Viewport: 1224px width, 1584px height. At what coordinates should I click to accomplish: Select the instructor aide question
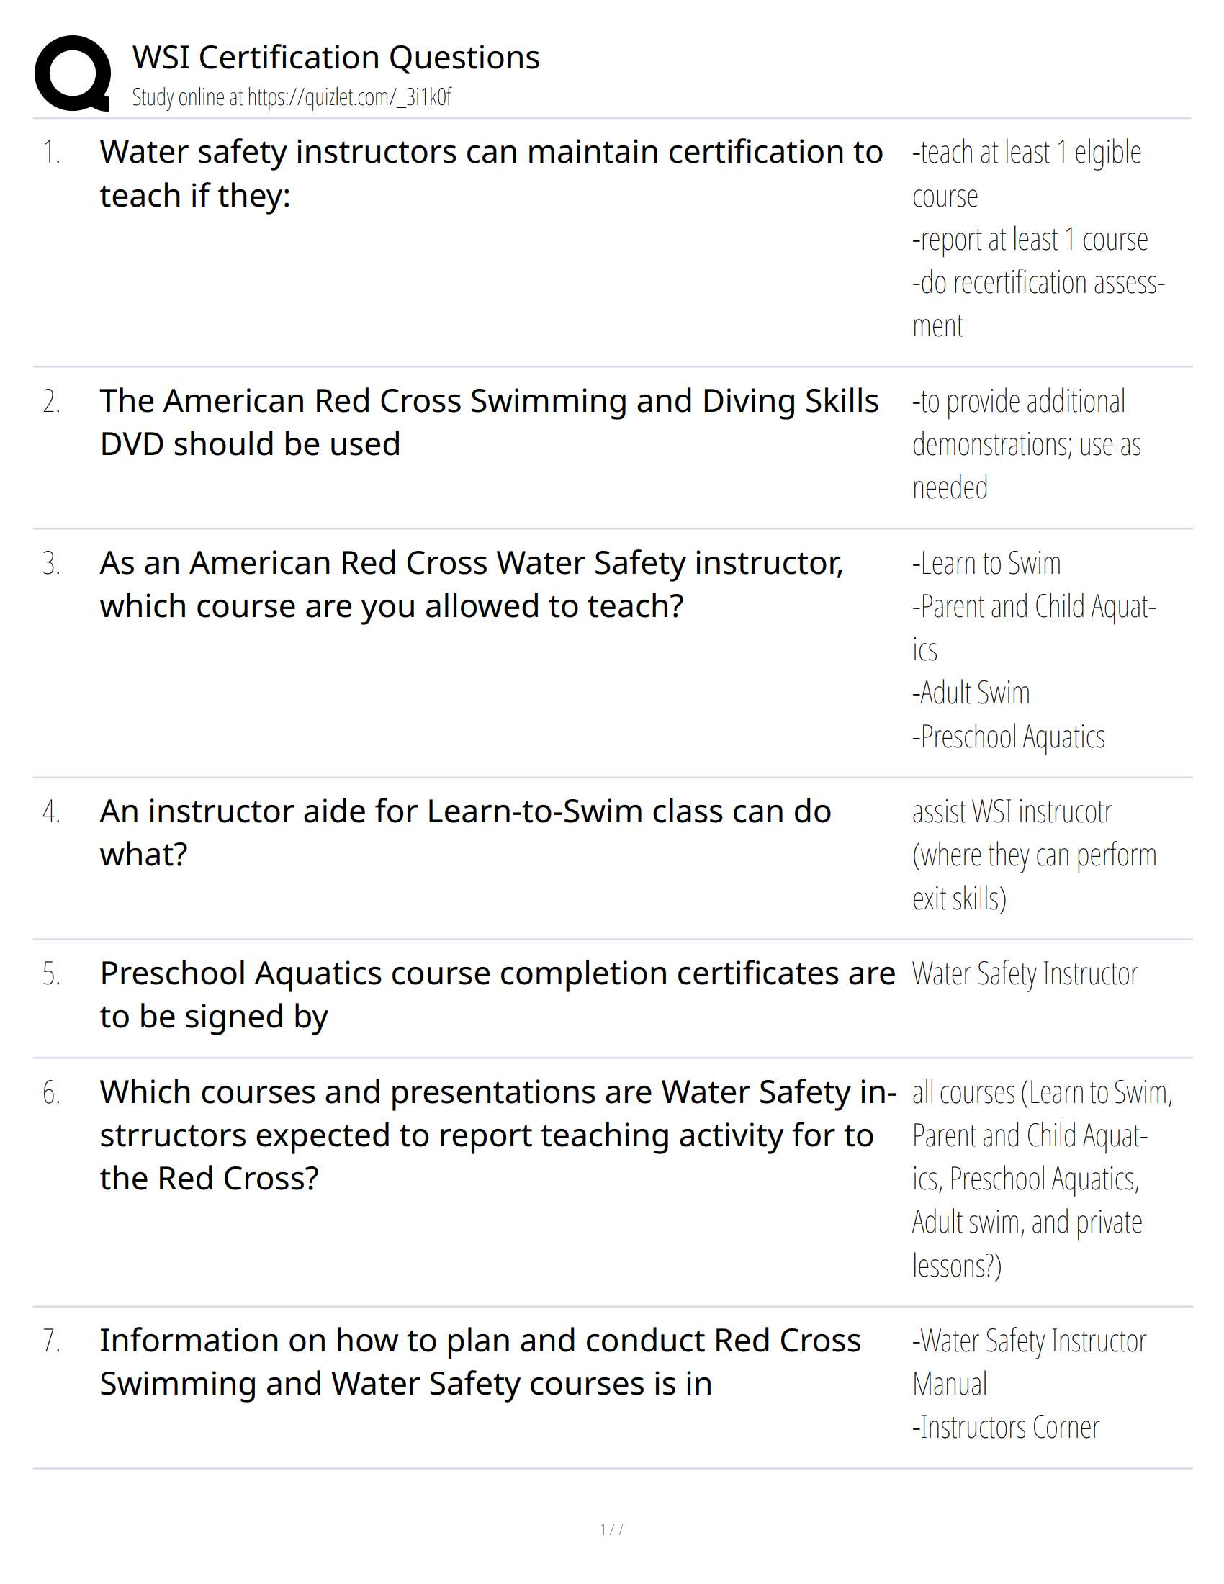(x=465, y=832)
